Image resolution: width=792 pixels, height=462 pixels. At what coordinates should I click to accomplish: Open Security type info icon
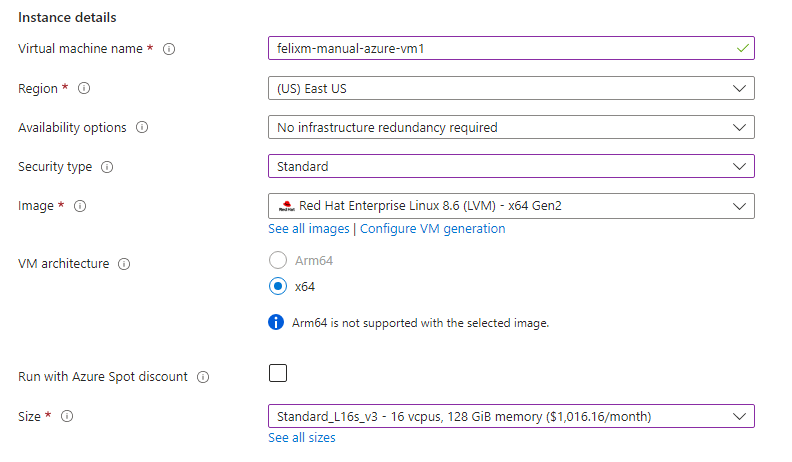[x=107, y=167]
